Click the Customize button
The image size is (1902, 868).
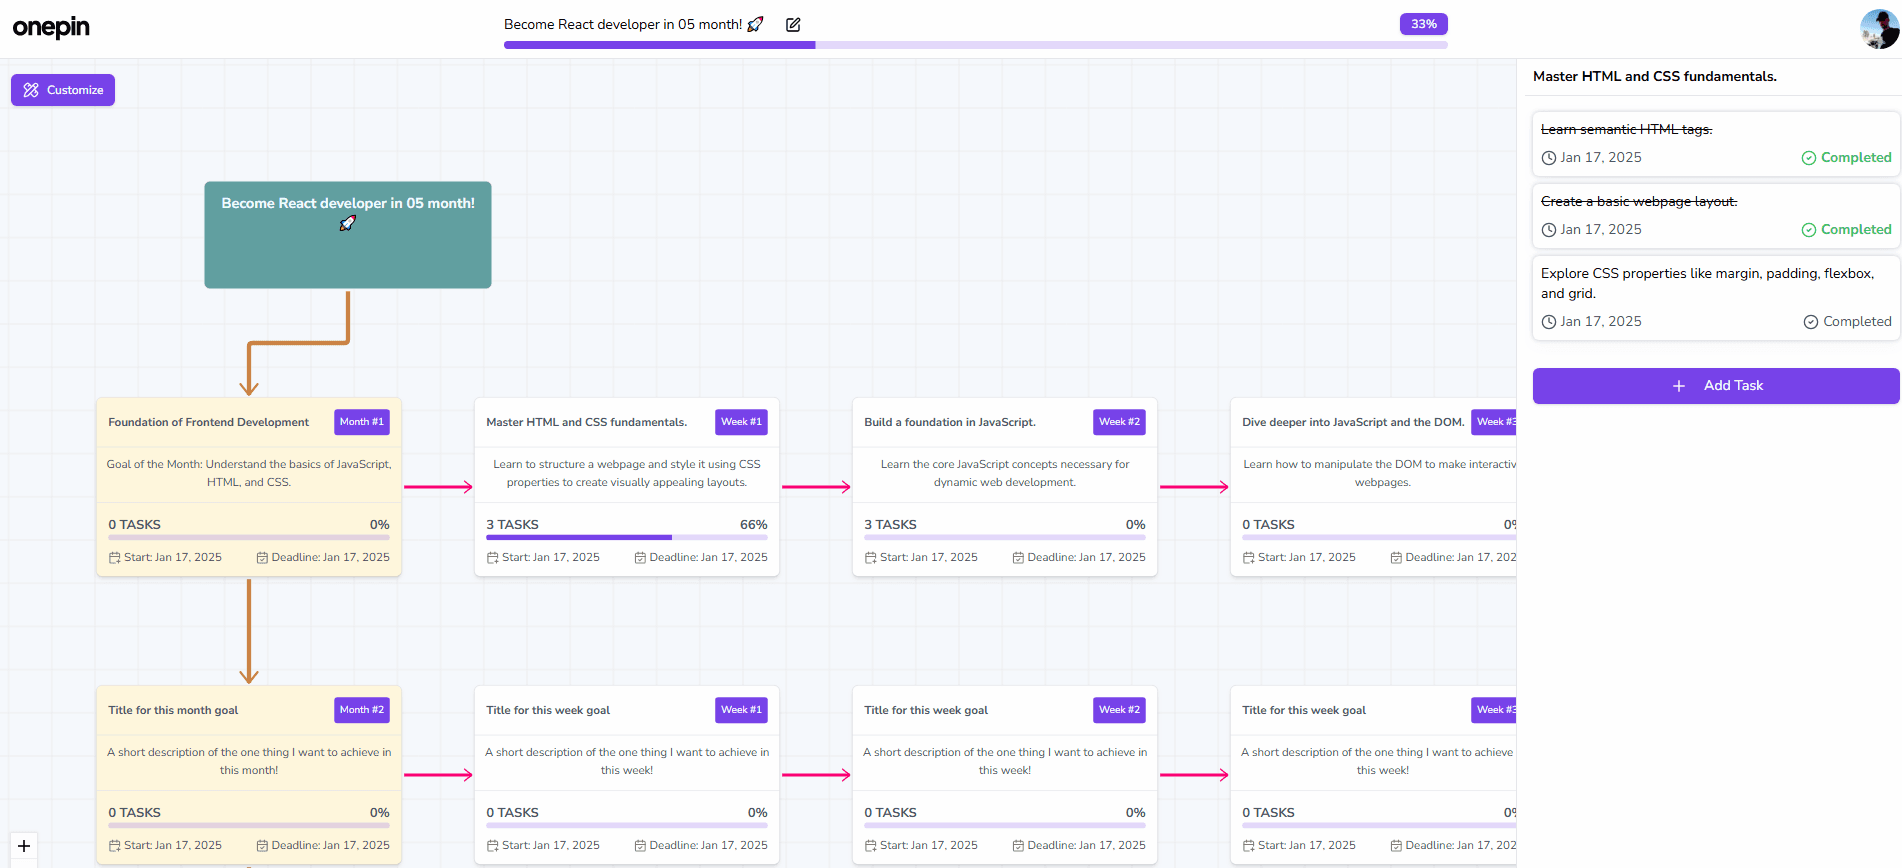point(63,90)
